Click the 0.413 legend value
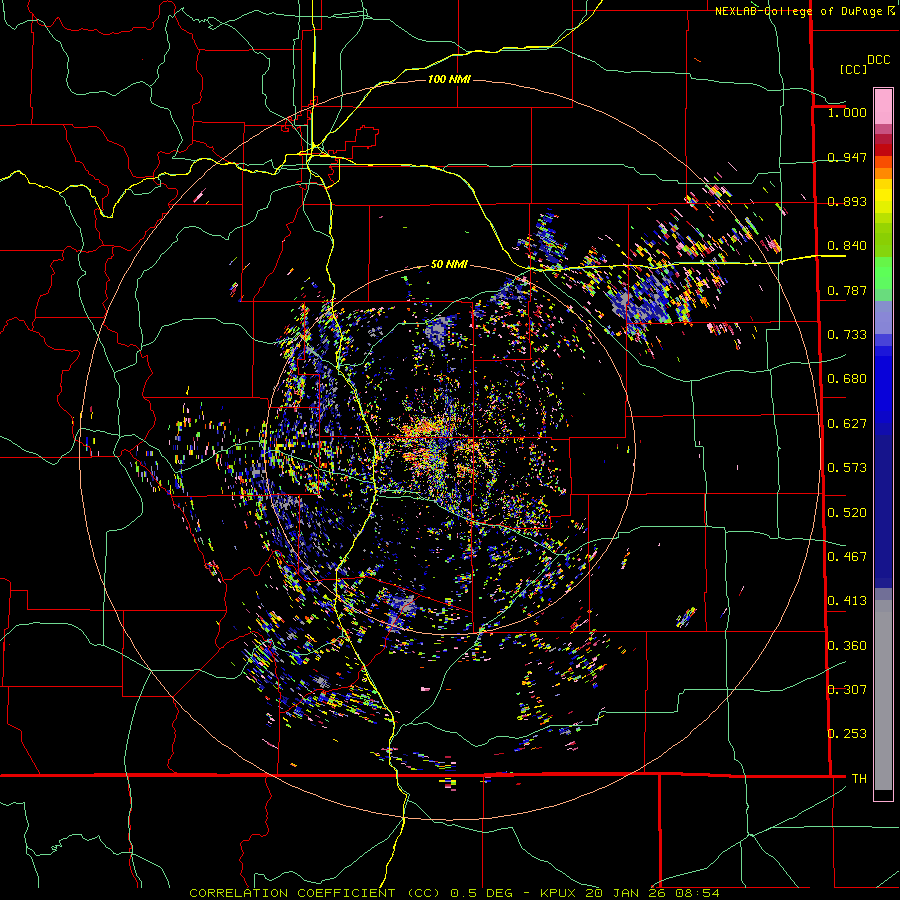The width and height of the screenshot is (900, 900). pos(847,601)
